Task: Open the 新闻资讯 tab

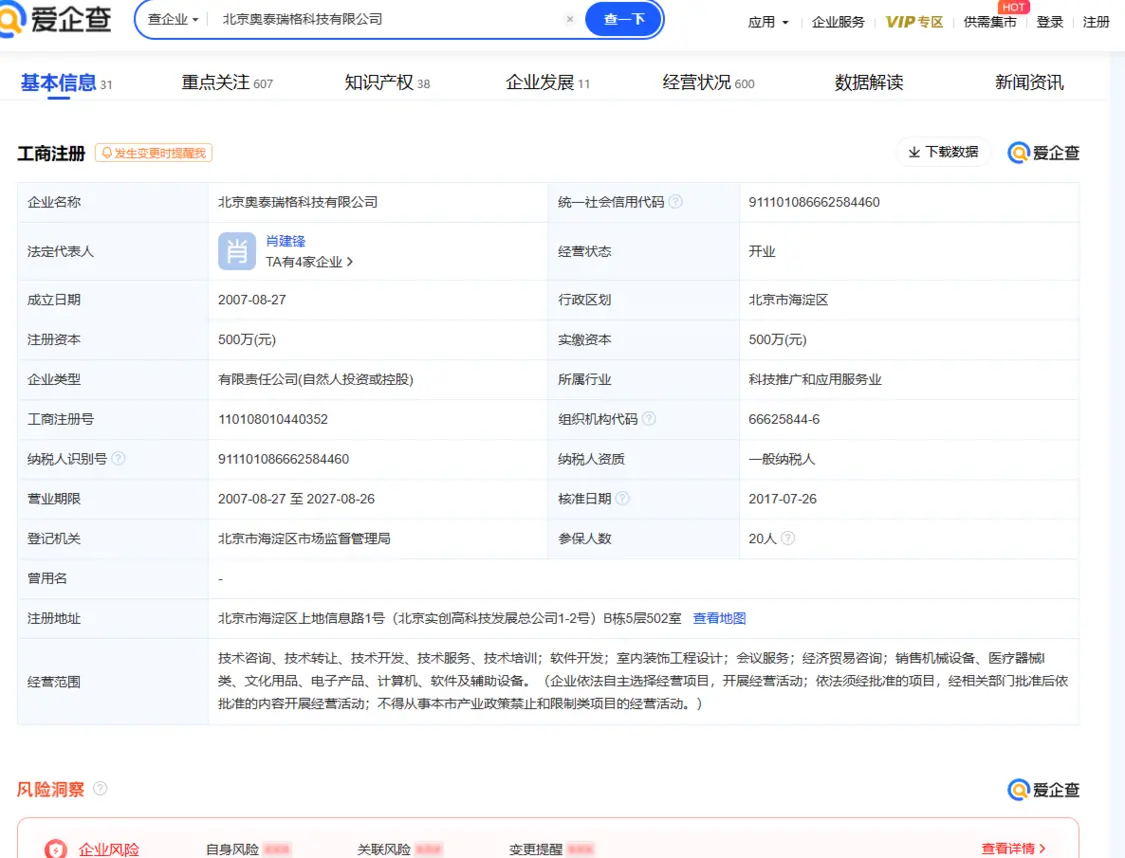Action: click(1029, 83)
